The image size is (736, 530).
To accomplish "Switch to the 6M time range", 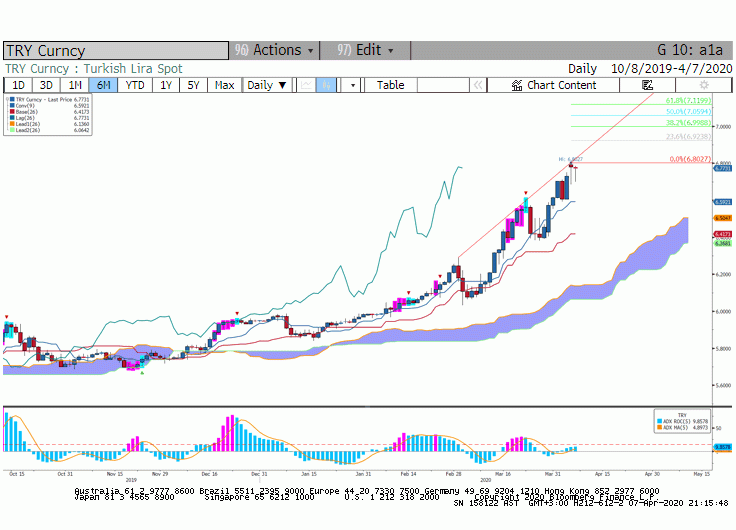I will tap(103, 85).
